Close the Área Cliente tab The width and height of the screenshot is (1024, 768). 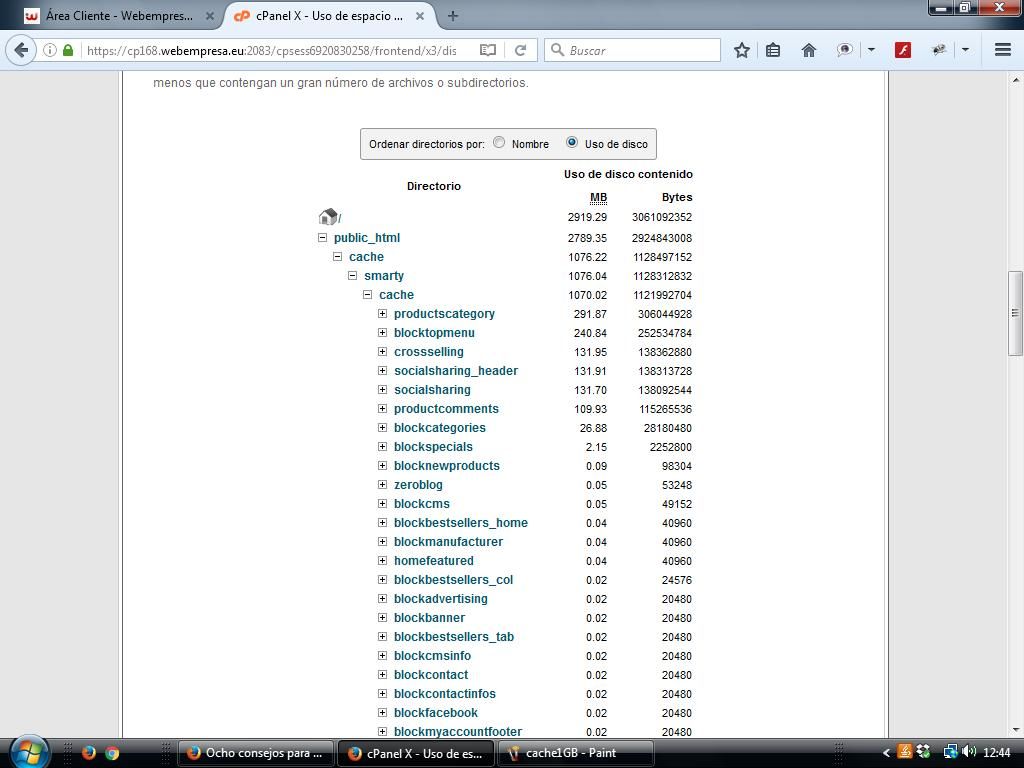coord(210,16)
